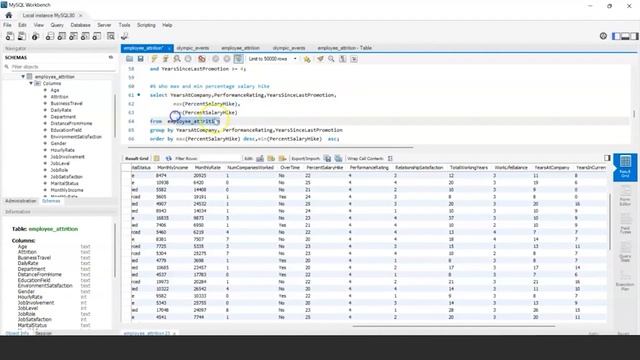Screen dimensions: 640x360
Task: Go to the home screen icon
Action: tap(9, 15)
